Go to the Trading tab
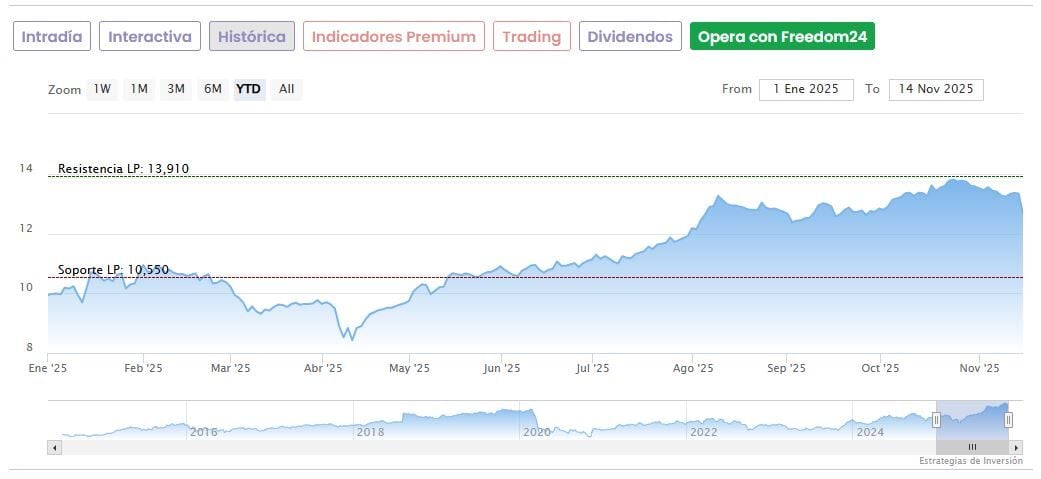Viewport: 1041px width, 479px height. (532, 37)
